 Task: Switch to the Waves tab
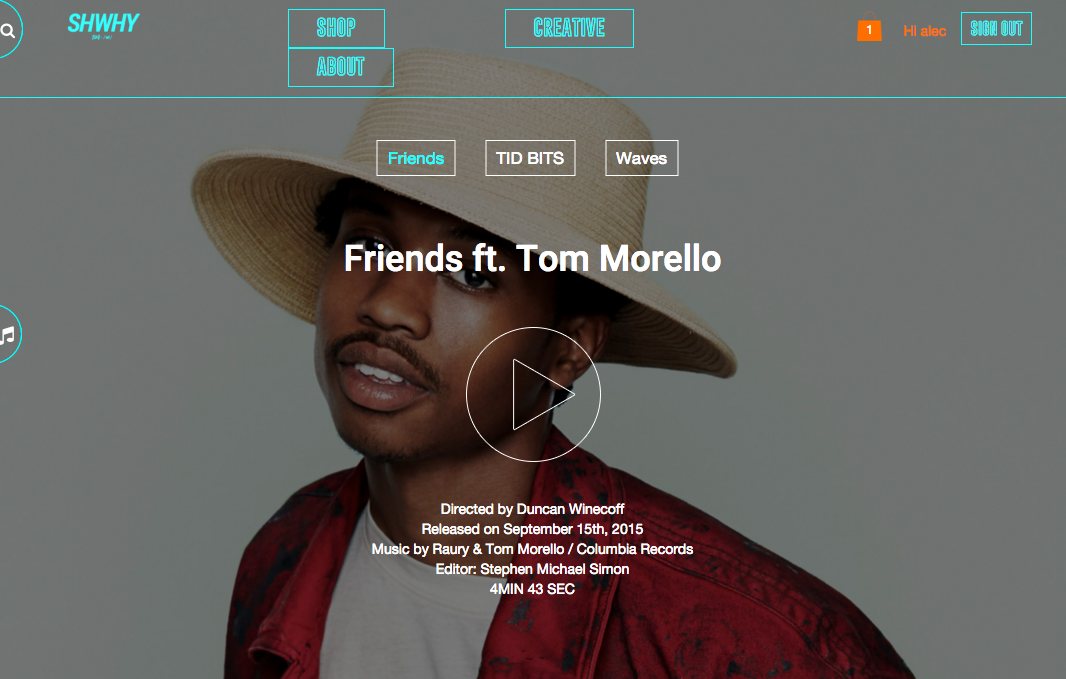point(642,158)
